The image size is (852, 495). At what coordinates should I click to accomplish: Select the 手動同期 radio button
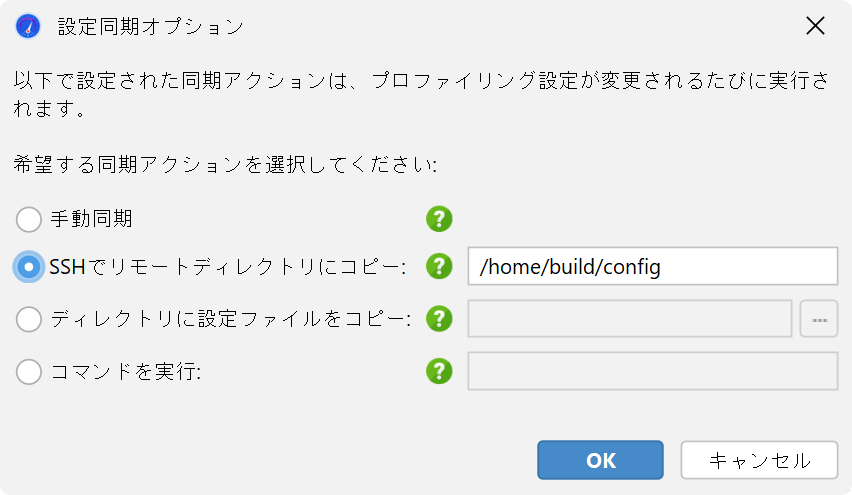click(x=29, y=220)
